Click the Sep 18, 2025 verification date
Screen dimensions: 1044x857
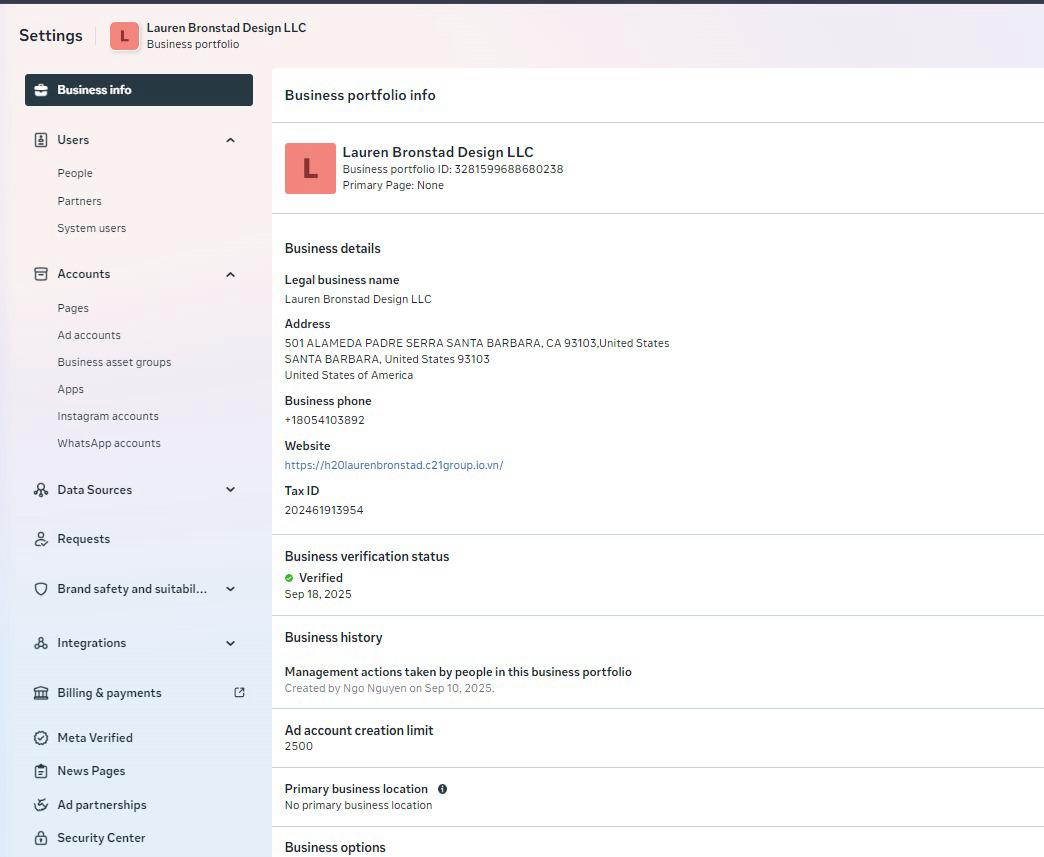318,594
